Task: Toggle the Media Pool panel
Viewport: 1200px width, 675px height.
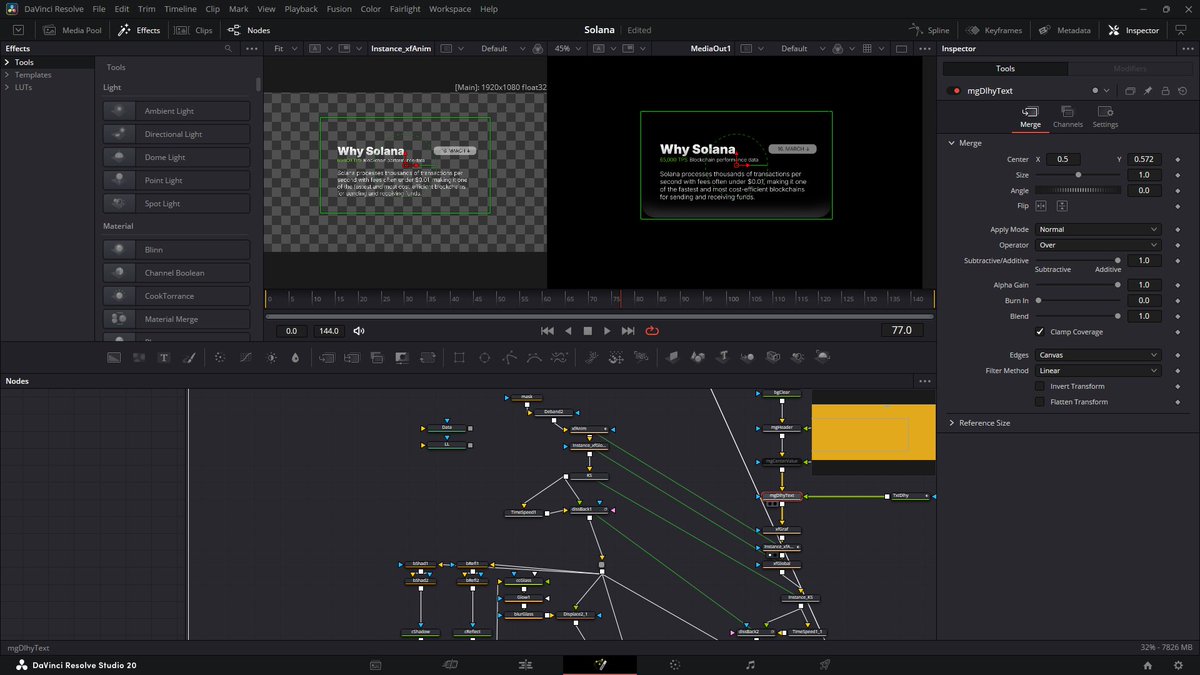Action: point(72,30)
